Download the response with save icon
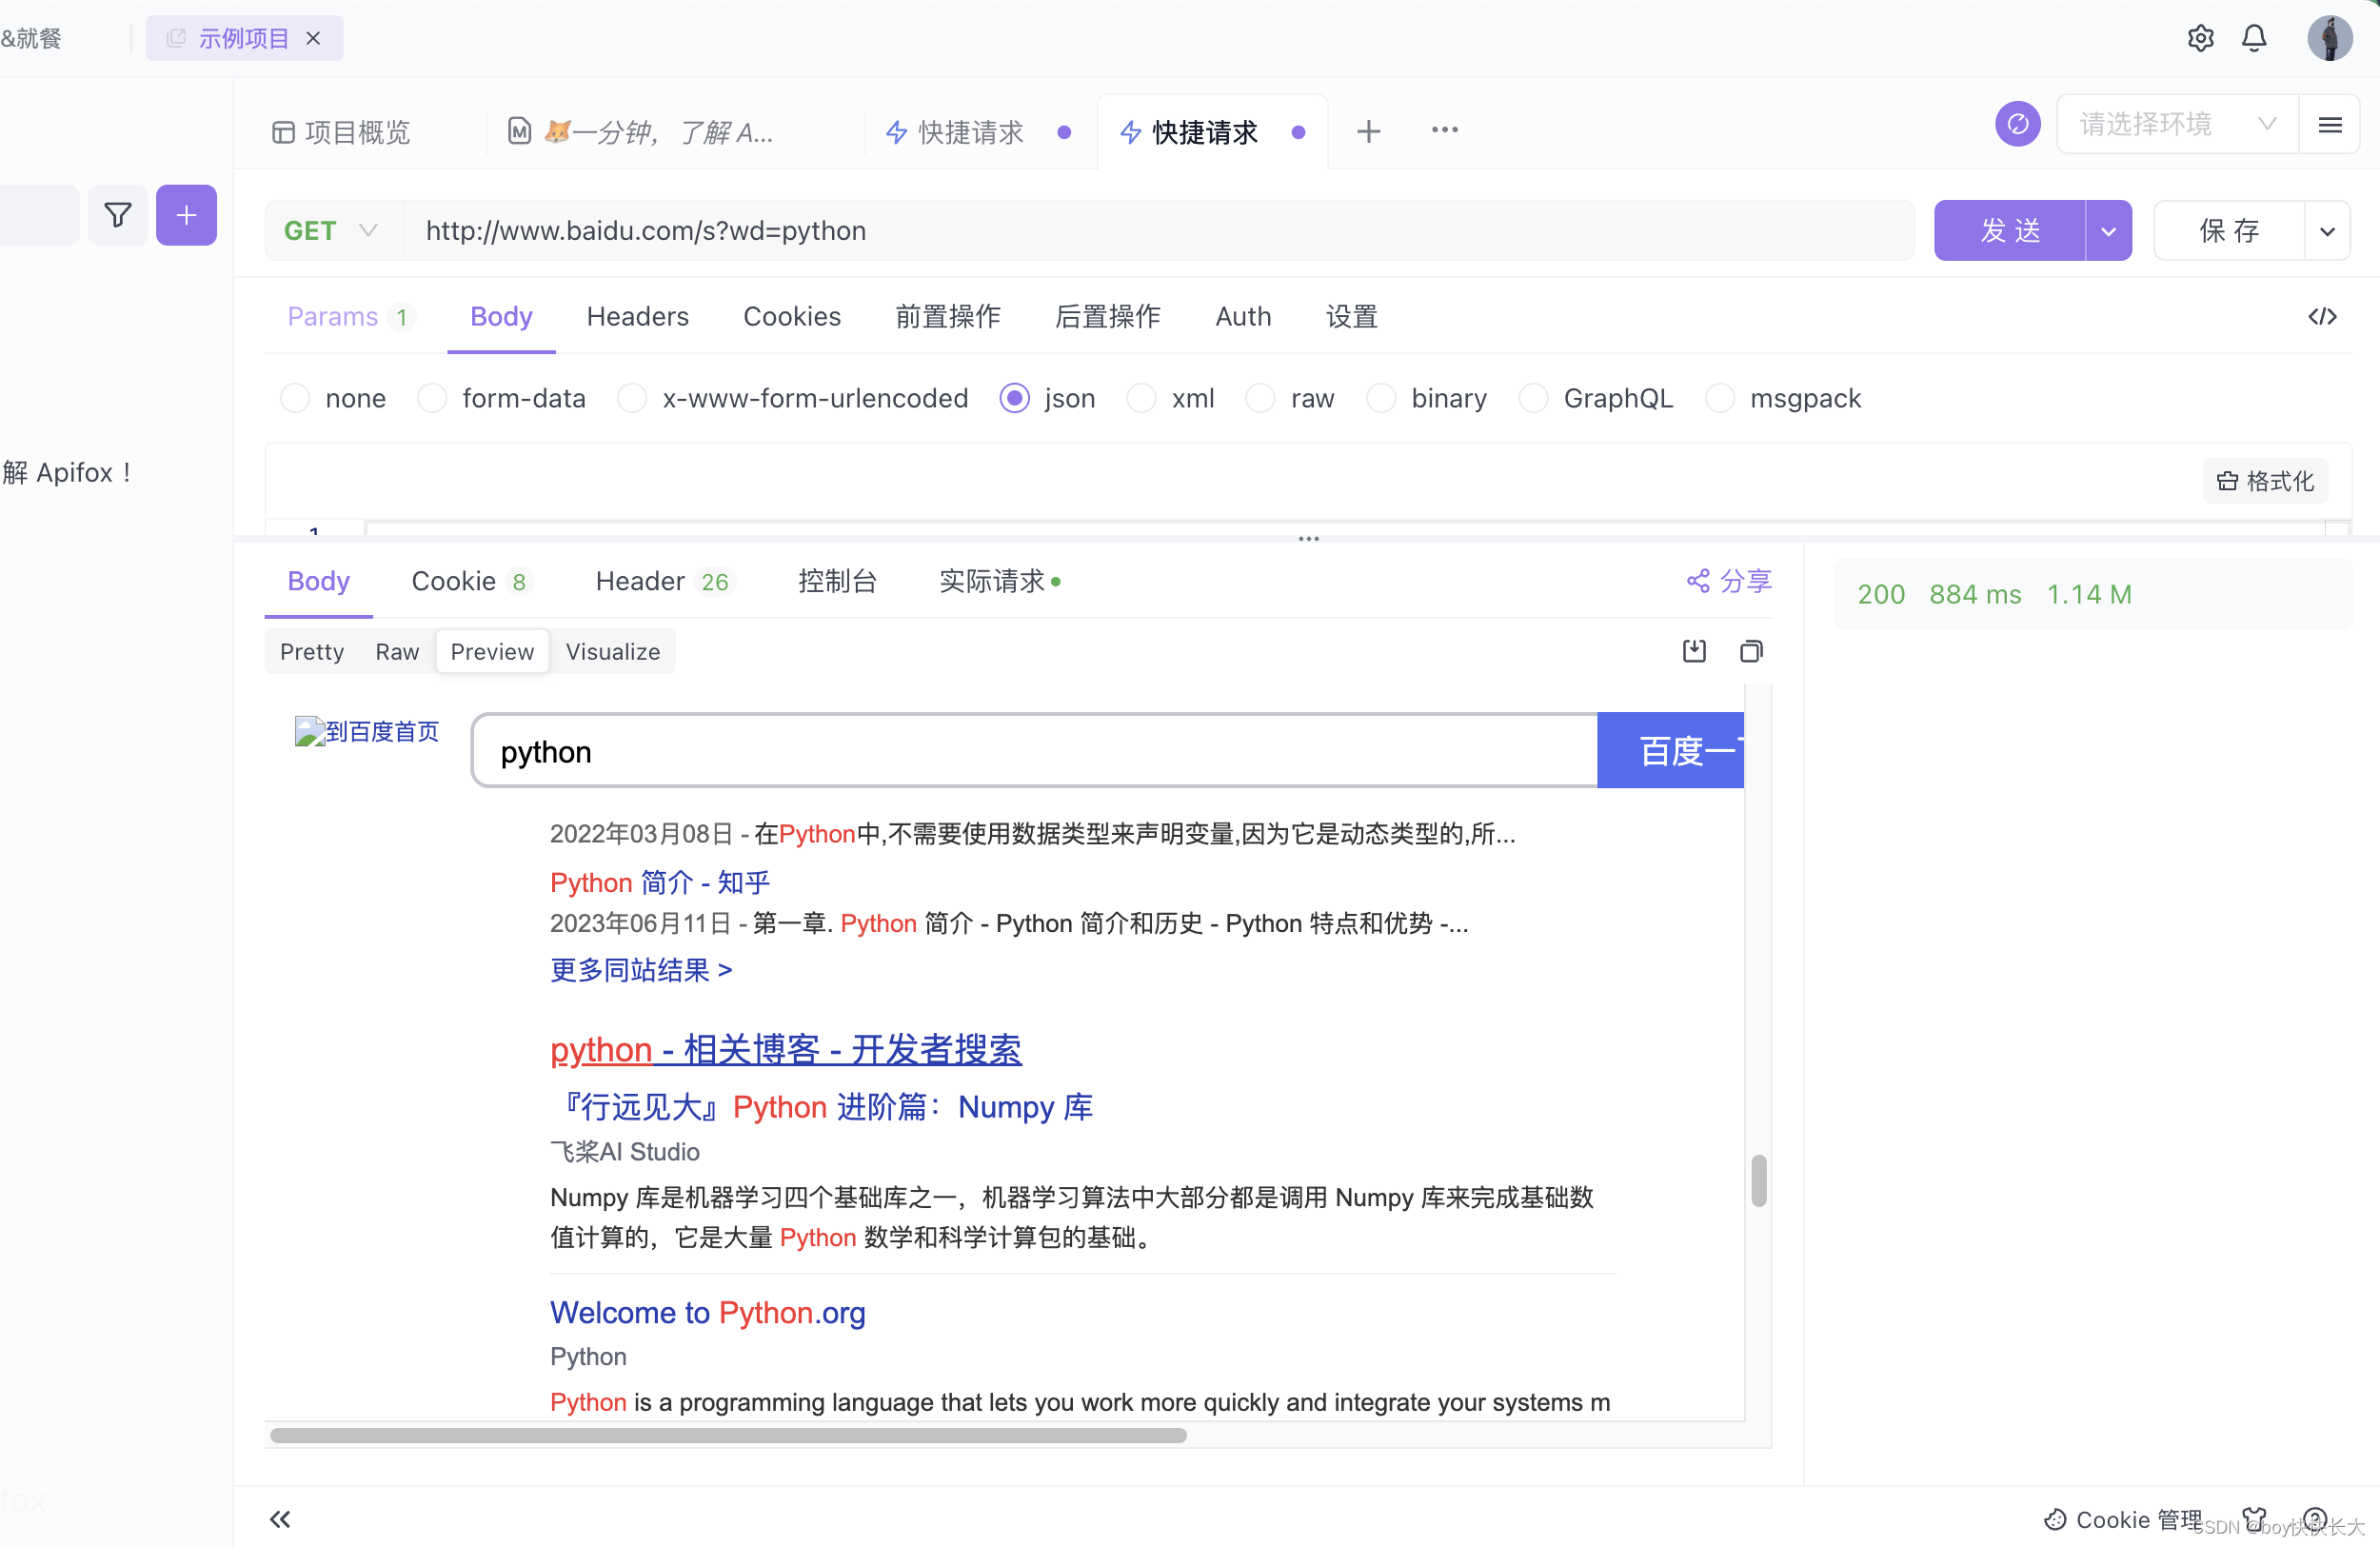 (x=1693, y=651)
